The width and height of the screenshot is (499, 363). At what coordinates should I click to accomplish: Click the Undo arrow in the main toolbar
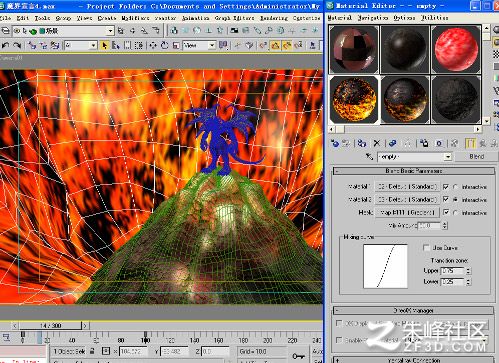(x=5, y=45)
